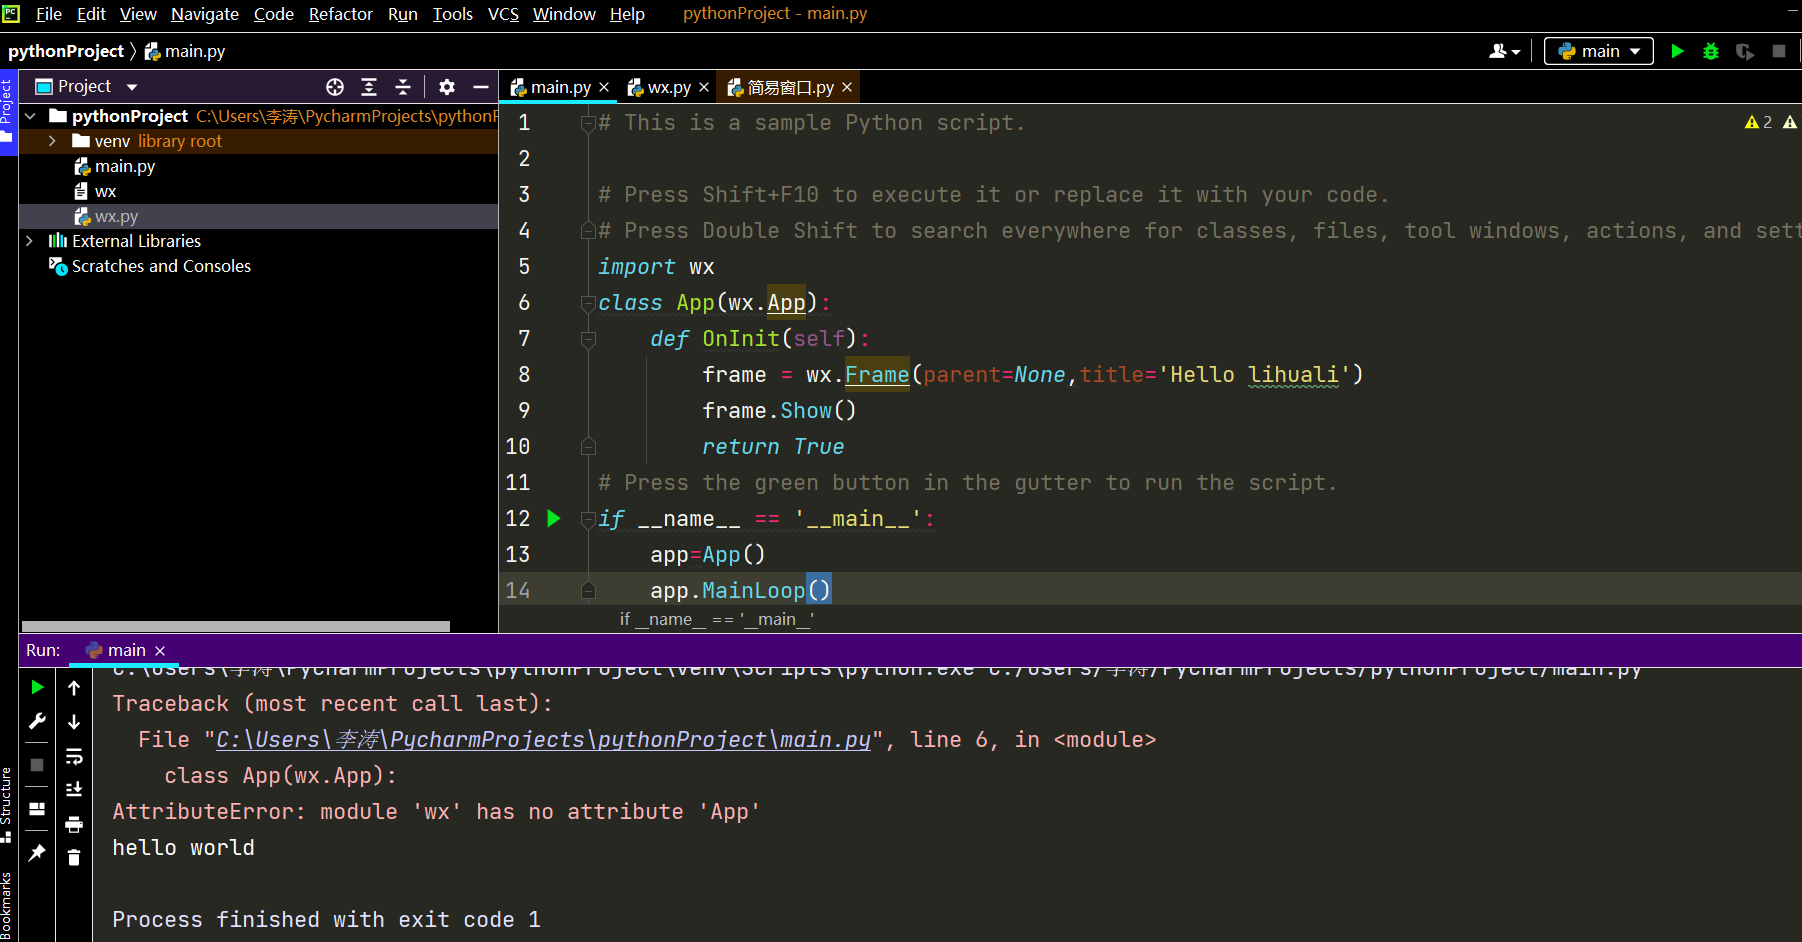Screen dimensions: 1802x942
Task: Open the File menu
Action: 48,14
